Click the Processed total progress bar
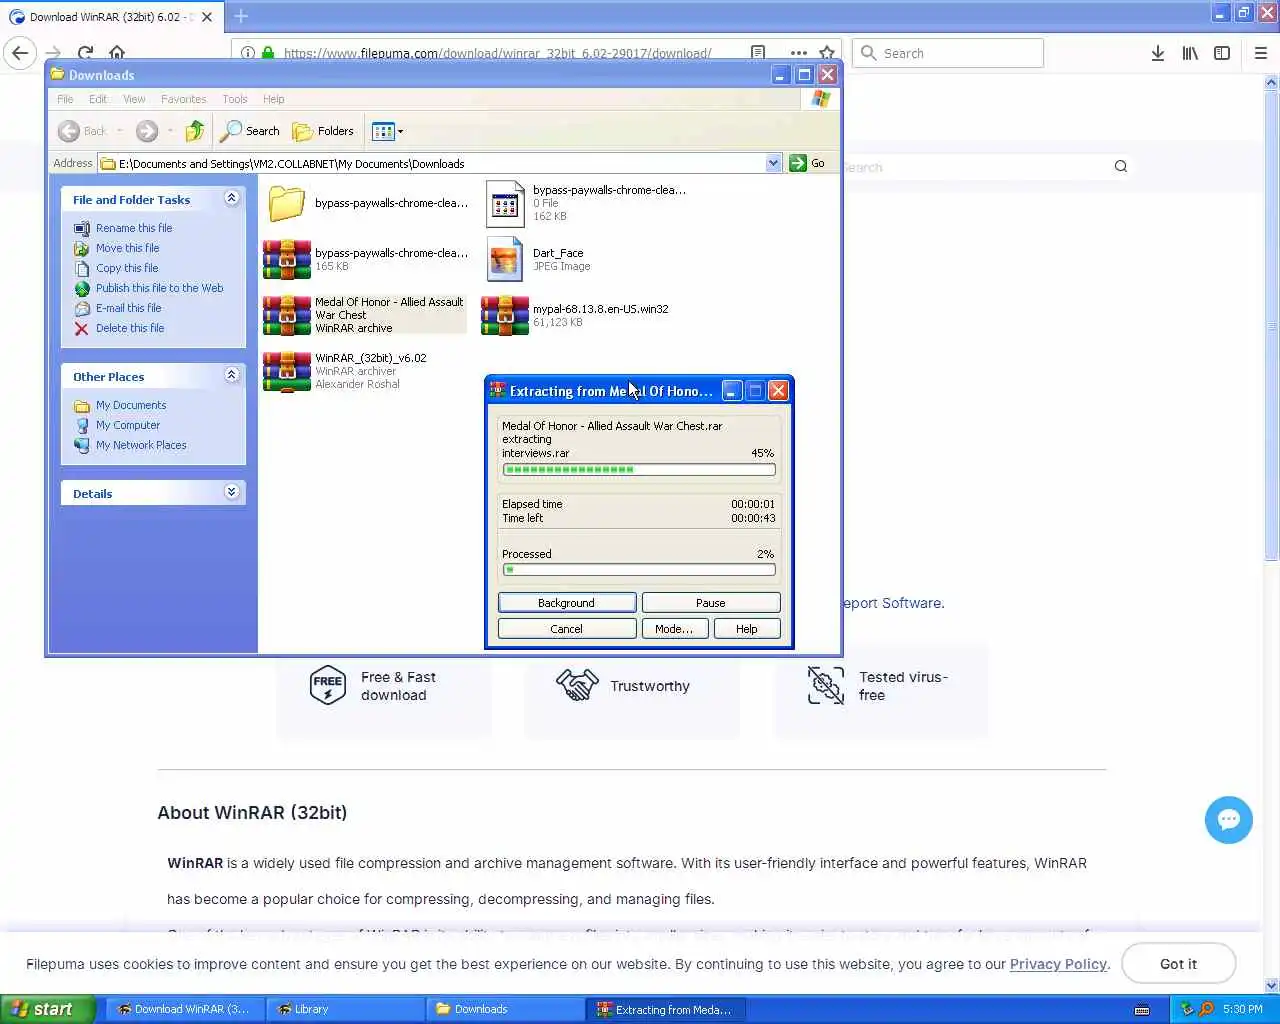 639,570
